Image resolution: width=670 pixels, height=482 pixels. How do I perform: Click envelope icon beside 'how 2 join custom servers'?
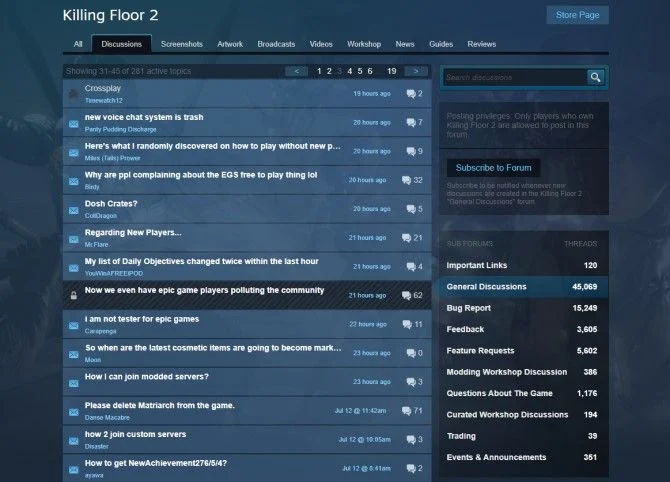click(x=73, y=441)
